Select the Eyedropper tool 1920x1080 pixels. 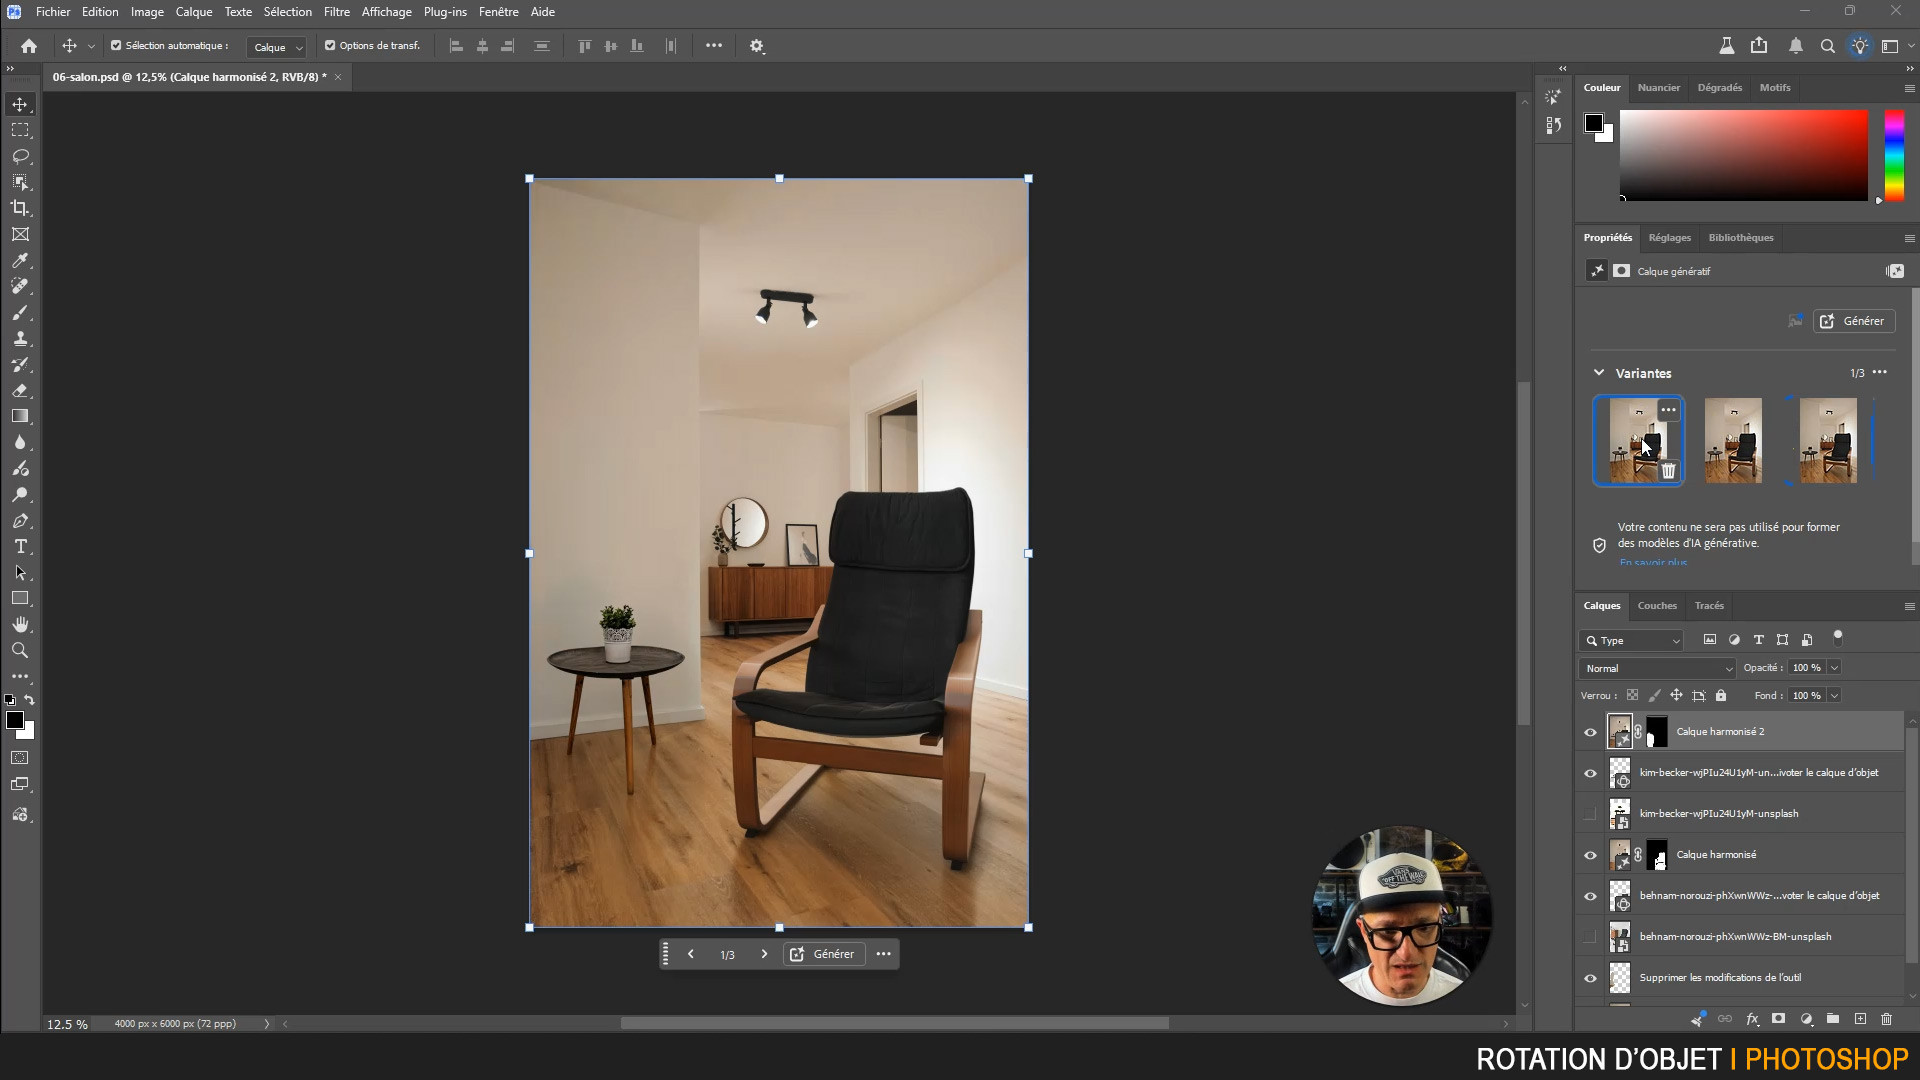[20, 261]
